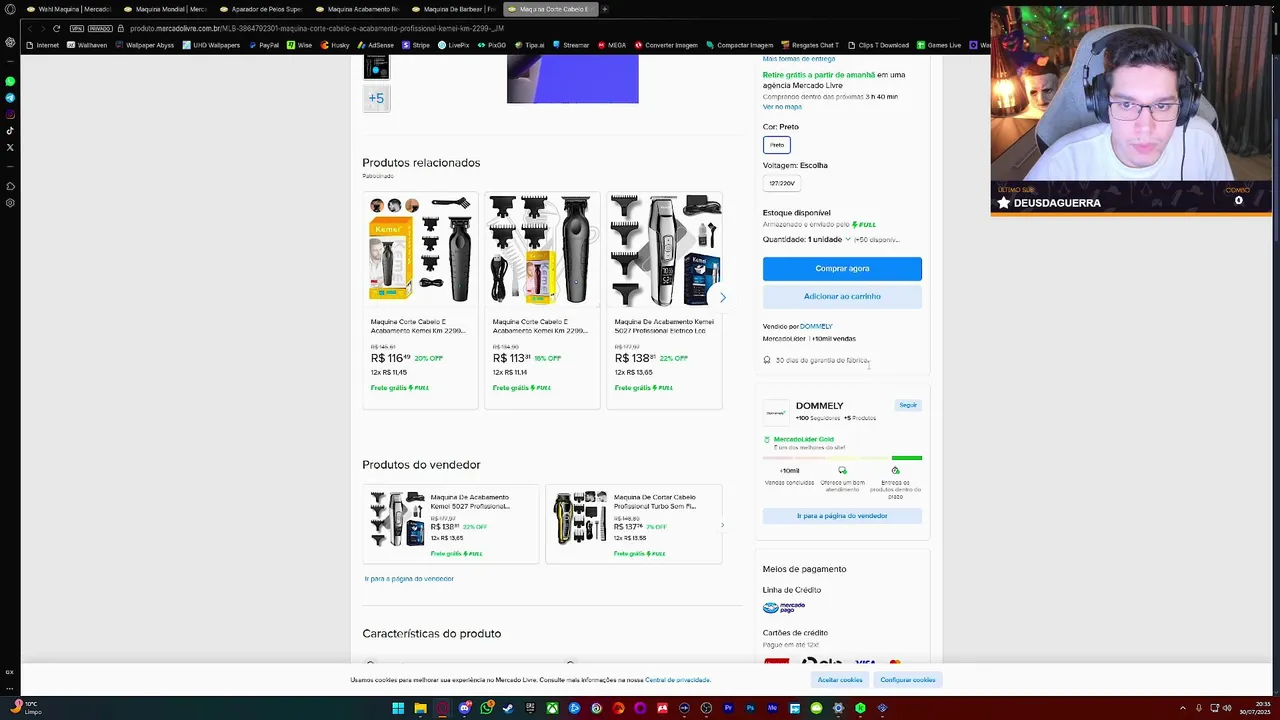1280x720 pixels.
Task: Open the MEGA bookmark
Action: pyautogui.click(x=612, y=45)
